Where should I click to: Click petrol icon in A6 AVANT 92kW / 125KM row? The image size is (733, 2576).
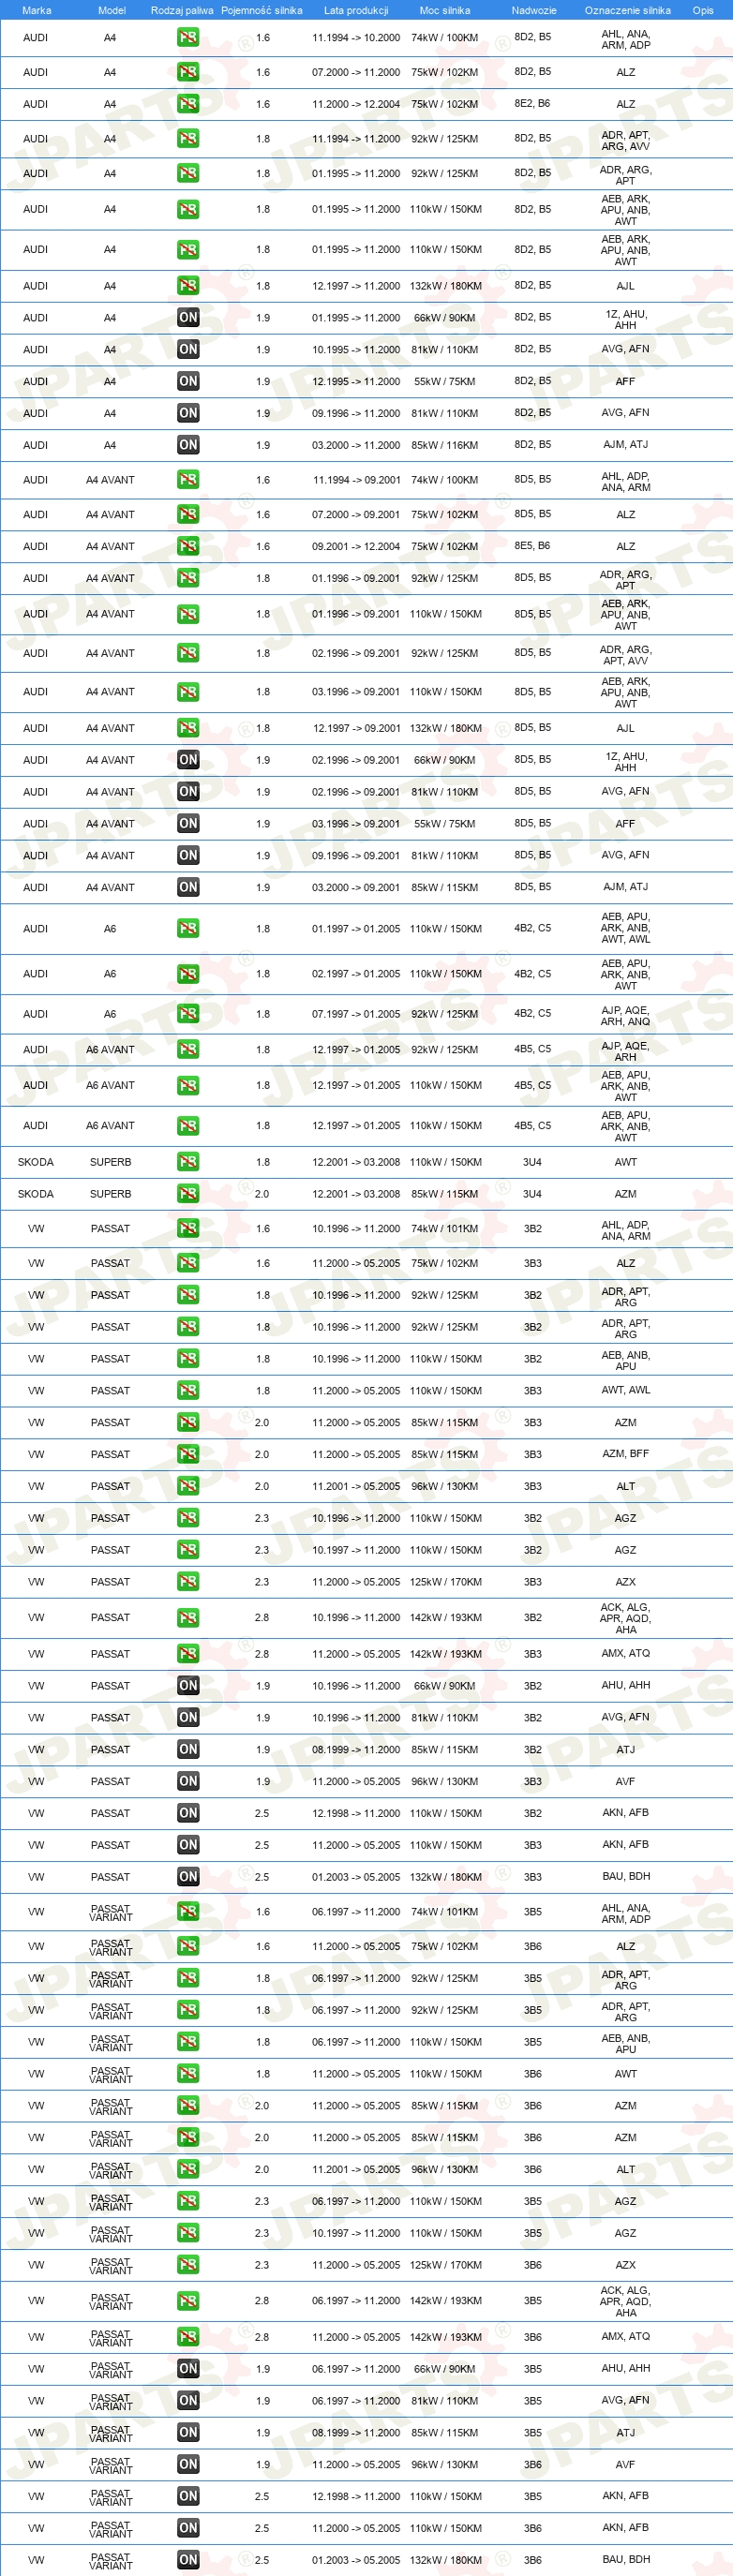188,1049
